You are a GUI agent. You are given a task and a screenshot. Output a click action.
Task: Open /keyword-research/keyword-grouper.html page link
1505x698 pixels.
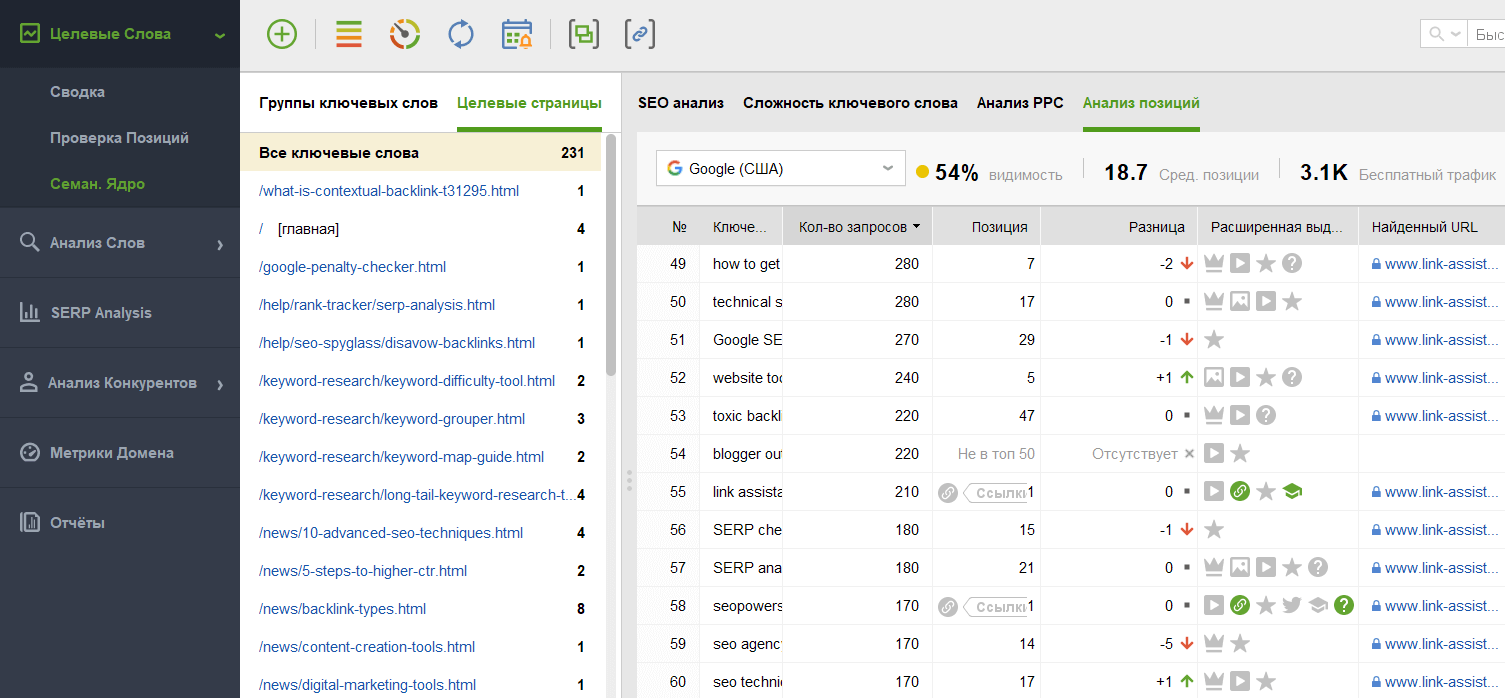[392, 419]
